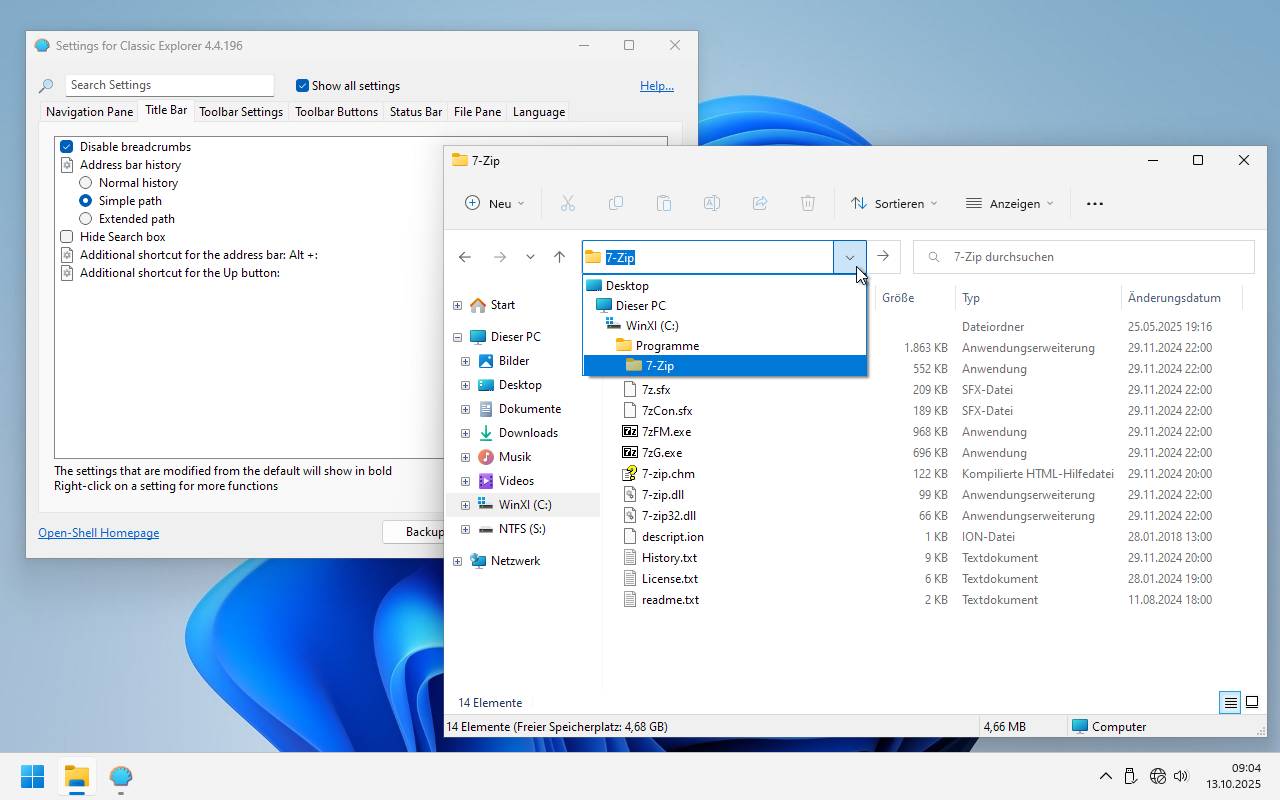Go forward with the right arrow button
The height and width of the screenshot is (800, 1280).
500,257
